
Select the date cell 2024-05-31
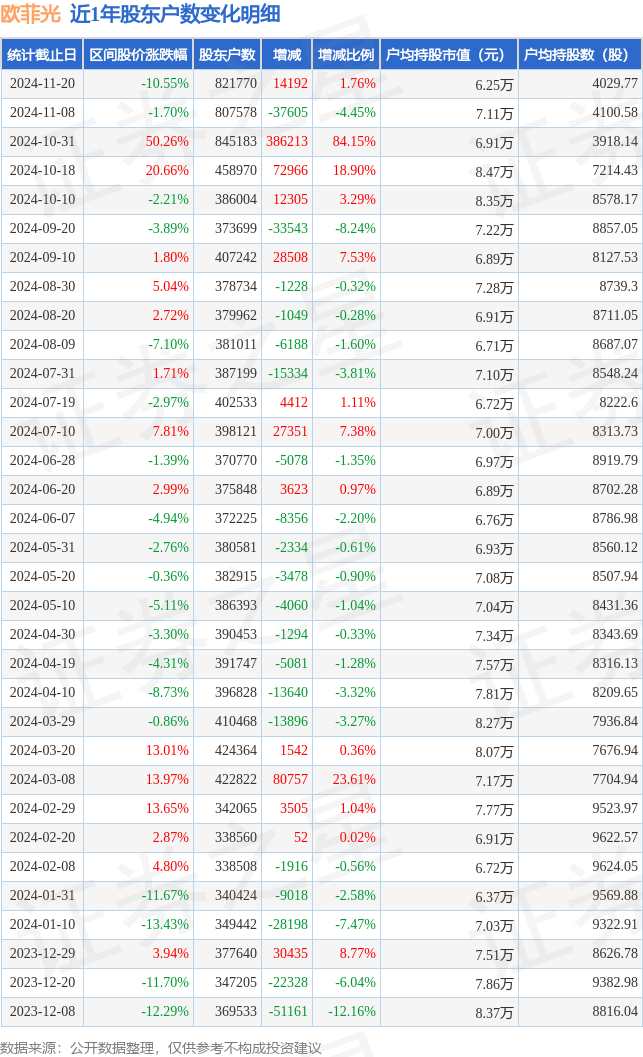[42, 547]
